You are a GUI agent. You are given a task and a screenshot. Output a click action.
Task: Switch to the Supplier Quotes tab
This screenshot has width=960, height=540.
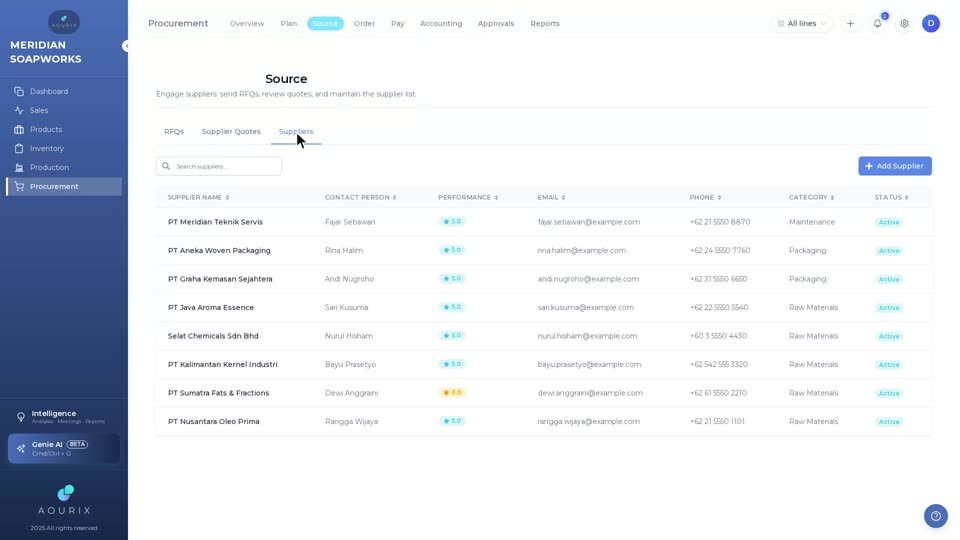[x=231, y=132]
